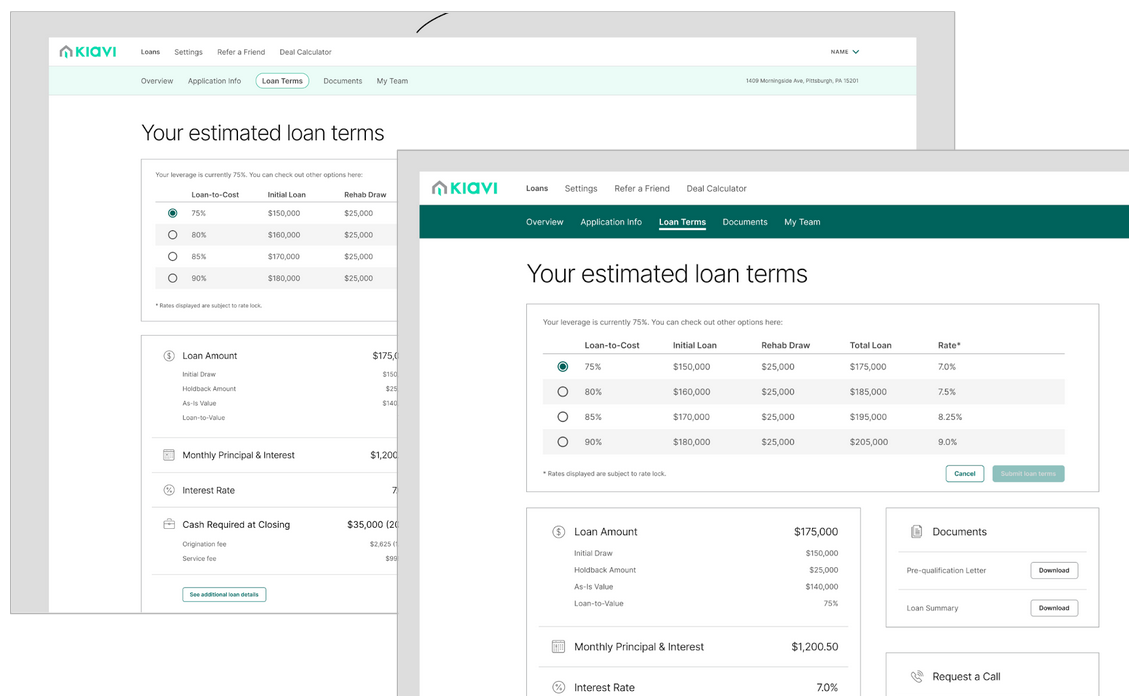Choose the 85% radio option in back window
The image size is (1129, 696).
click(172, 256)
